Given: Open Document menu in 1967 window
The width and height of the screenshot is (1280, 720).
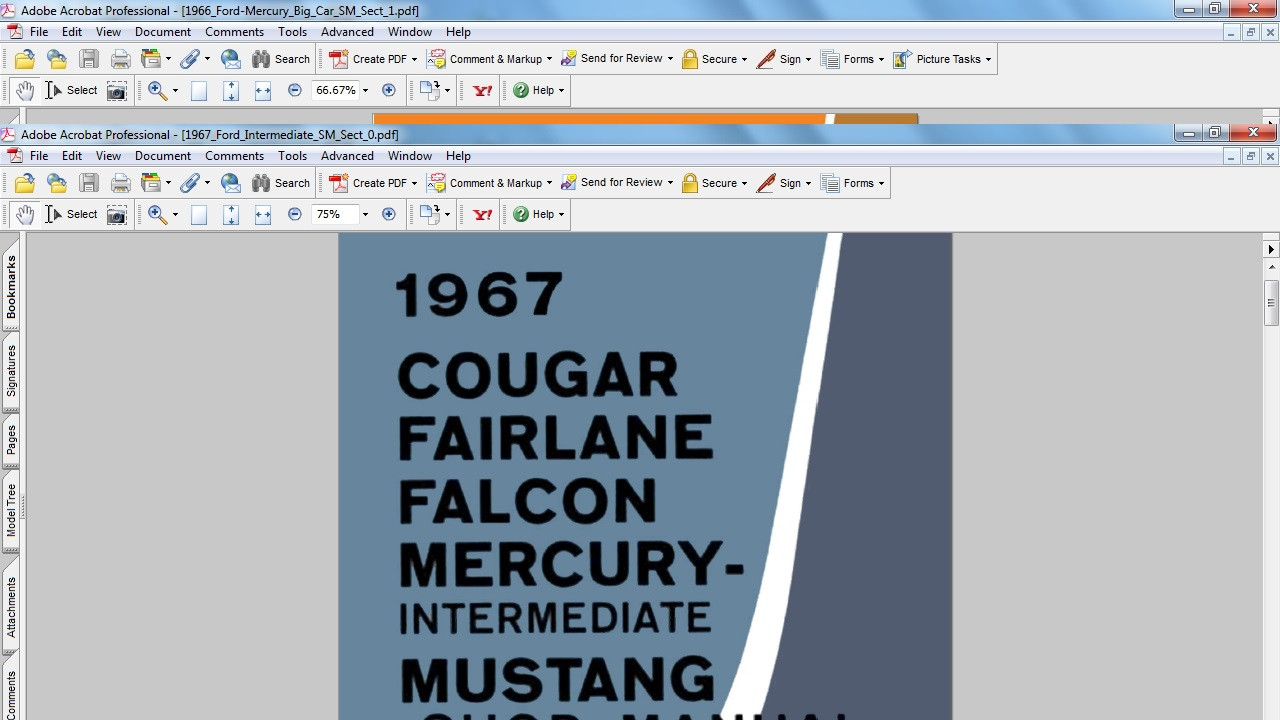Looking at the screenshot, I should click(163, 156).
